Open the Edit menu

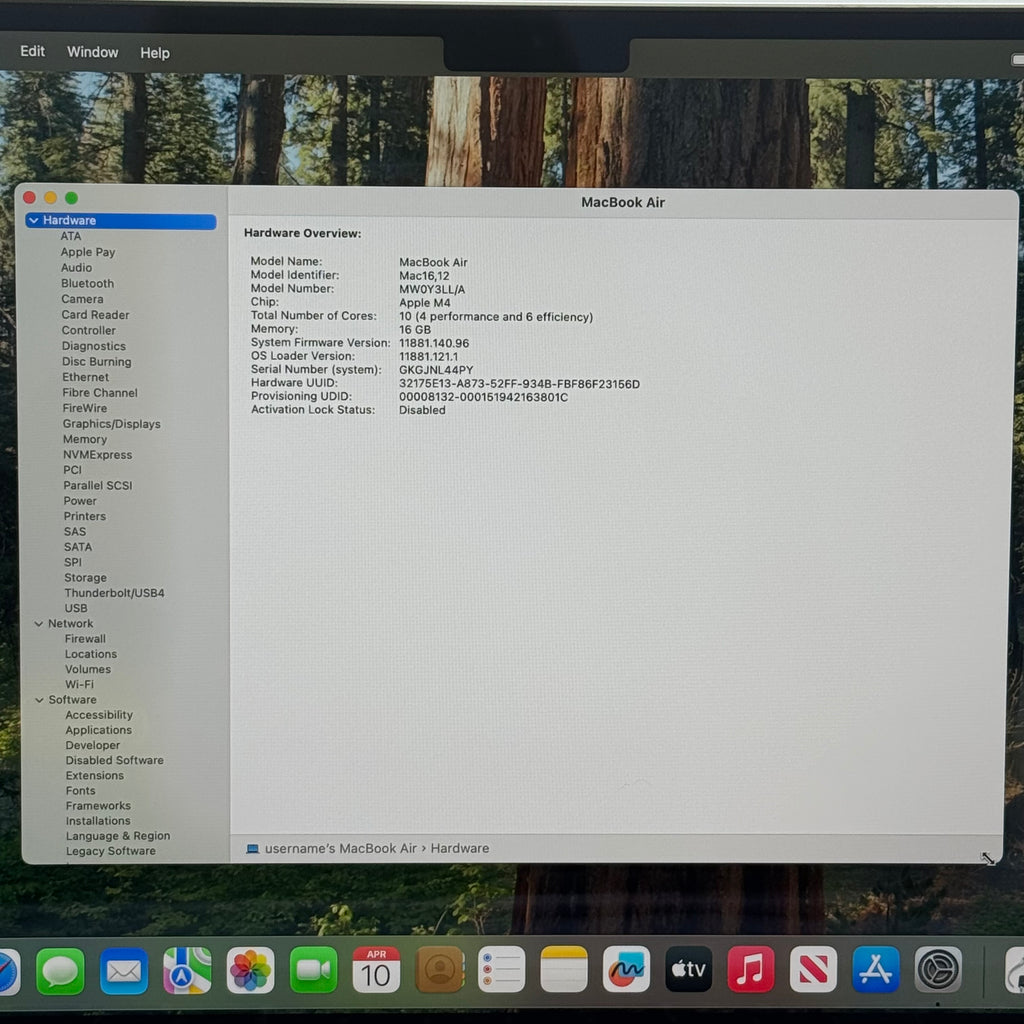(33, 51)
